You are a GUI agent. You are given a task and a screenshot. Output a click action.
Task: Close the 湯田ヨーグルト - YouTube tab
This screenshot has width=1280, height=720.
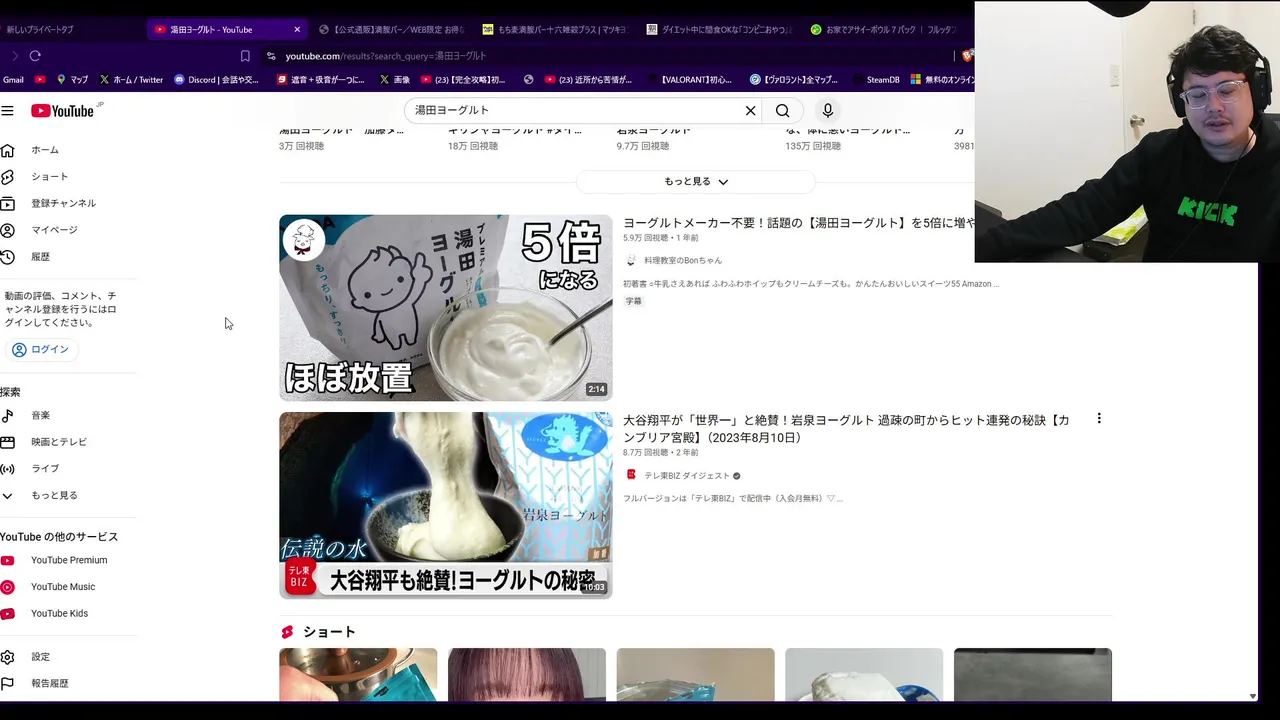click(x=297, y=29)
